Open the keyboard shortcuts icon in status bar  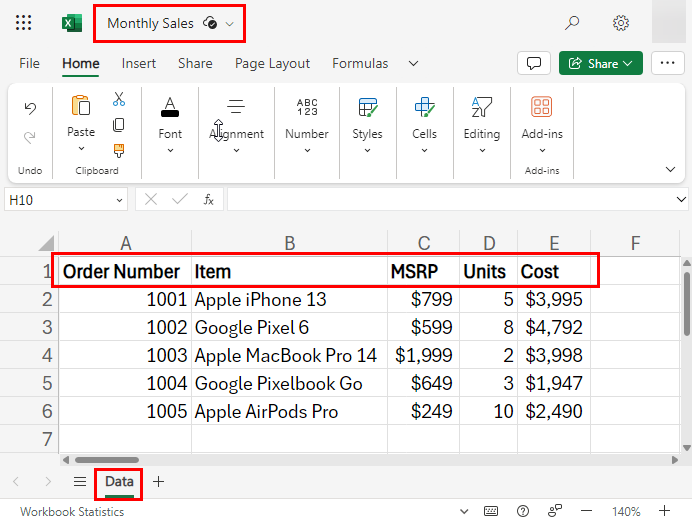[491, 511]
